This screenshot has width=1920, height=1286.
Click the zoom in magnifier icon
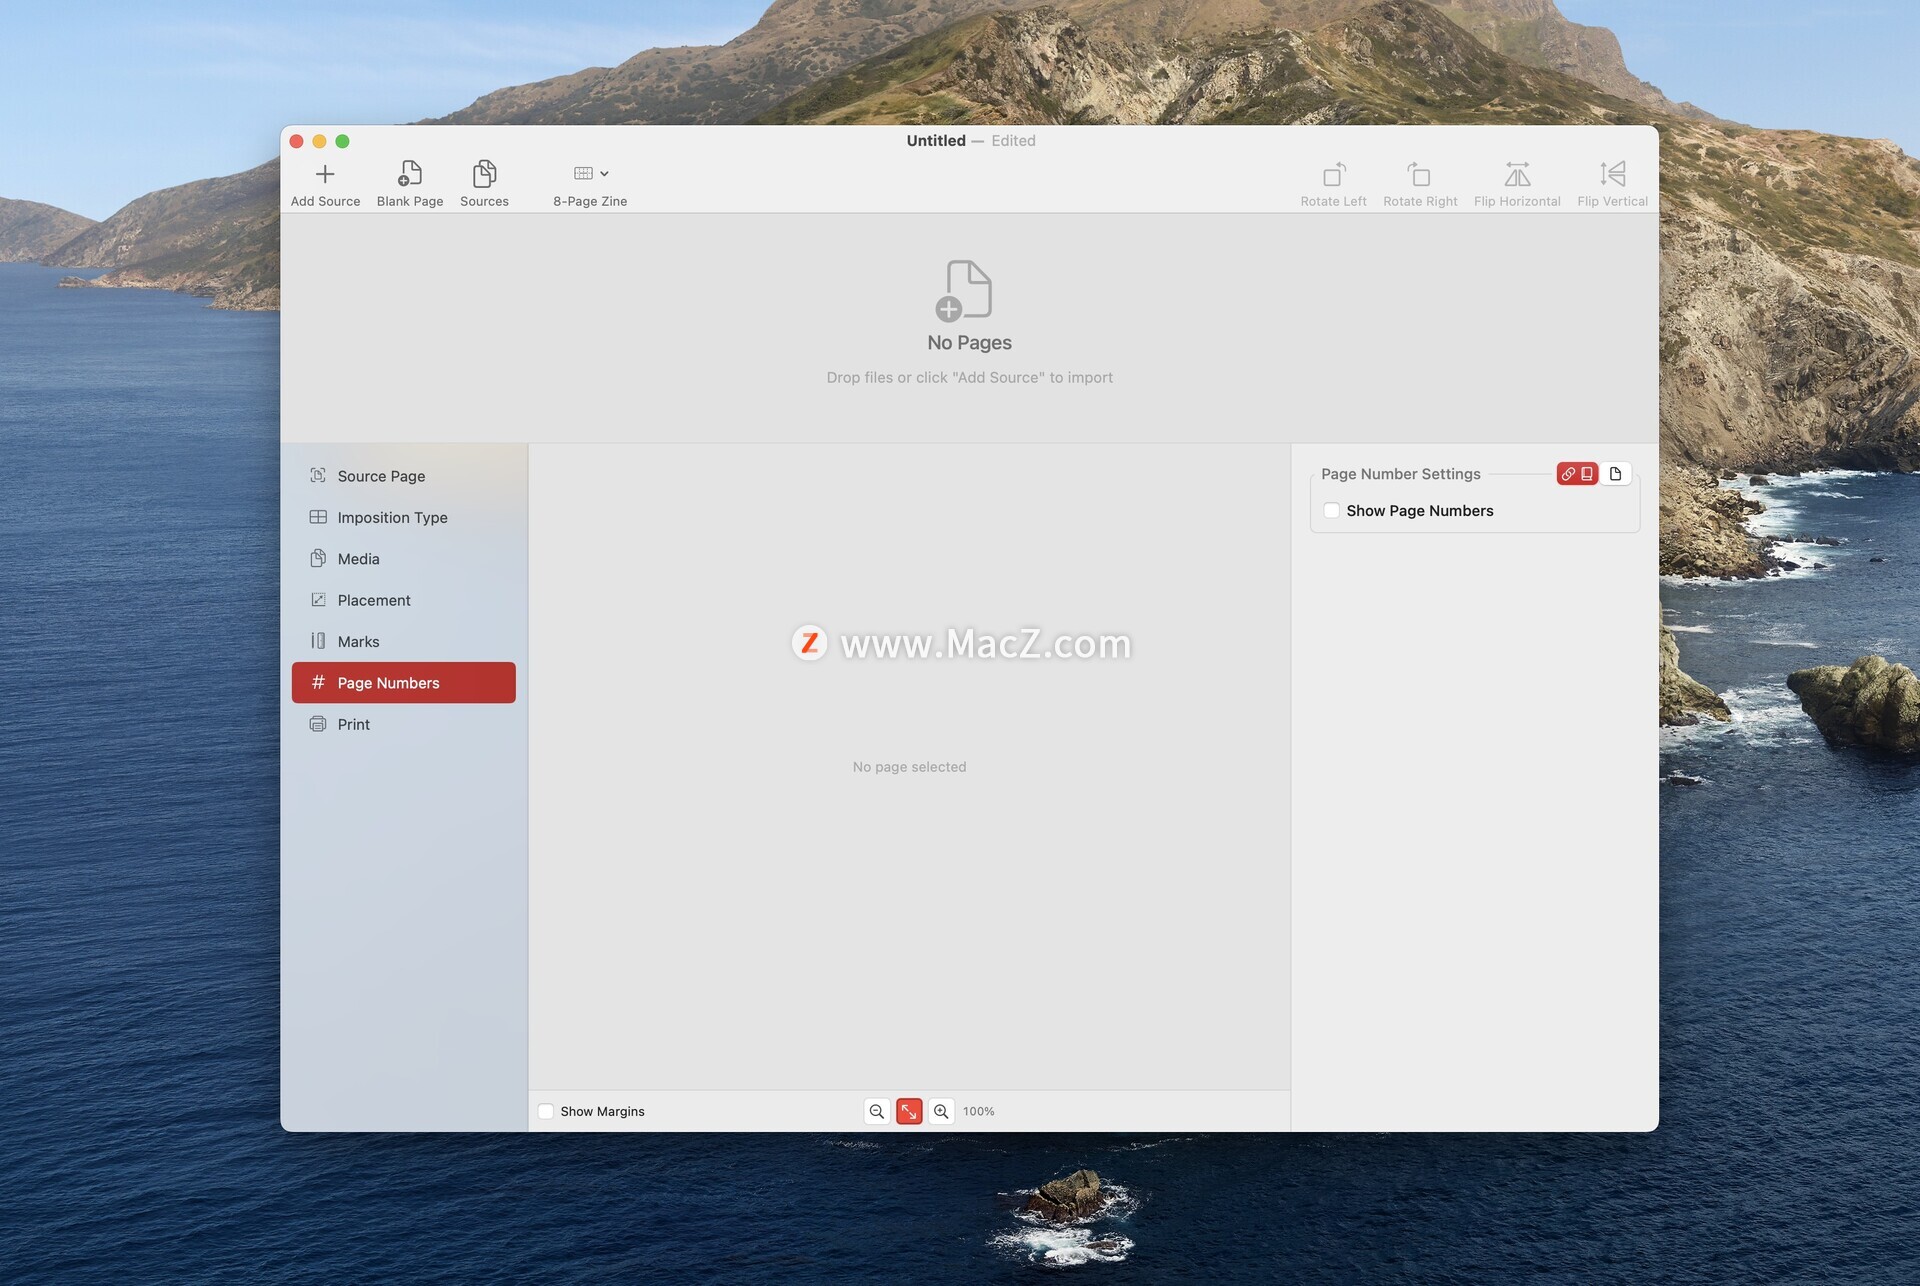(x=941, y=1111)
